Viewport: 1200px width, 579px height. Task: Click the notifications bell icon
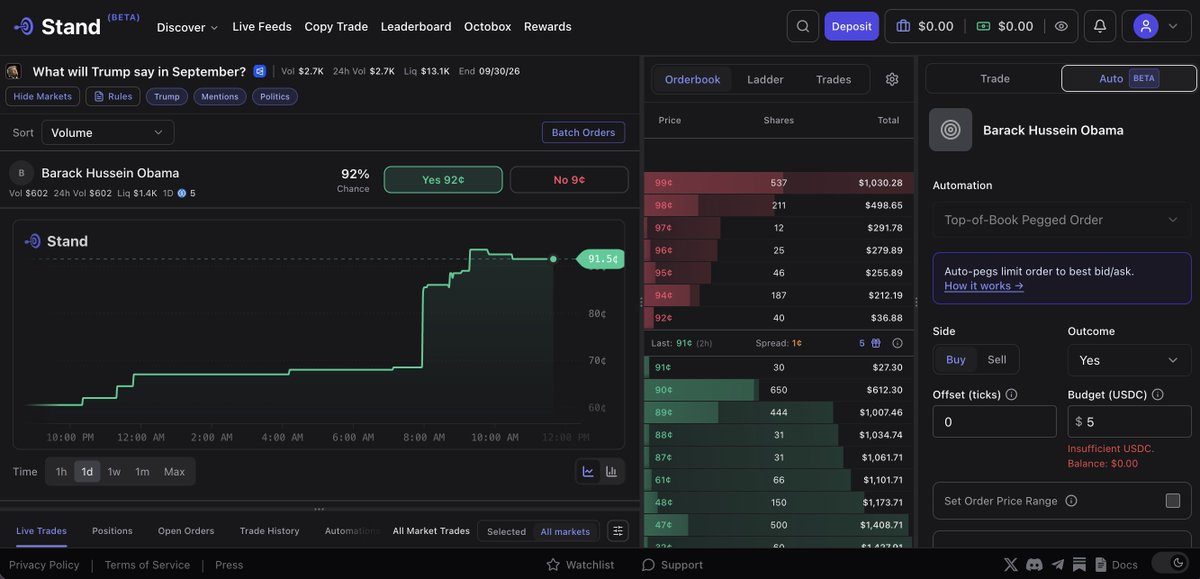click(x=1100, y=26)
